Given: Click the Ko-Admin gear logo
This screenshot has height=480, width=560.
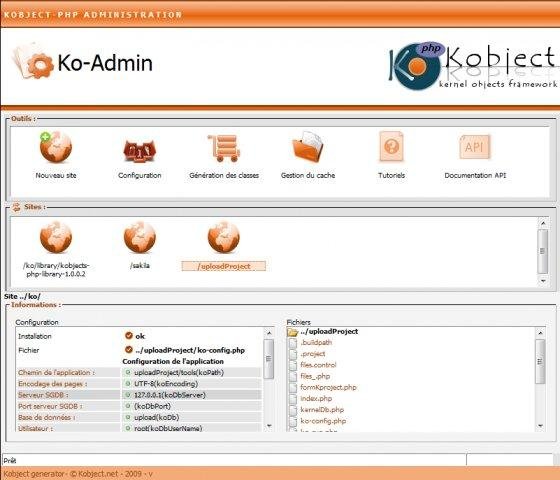Looking at the screenshot, I should pos(33,62).
